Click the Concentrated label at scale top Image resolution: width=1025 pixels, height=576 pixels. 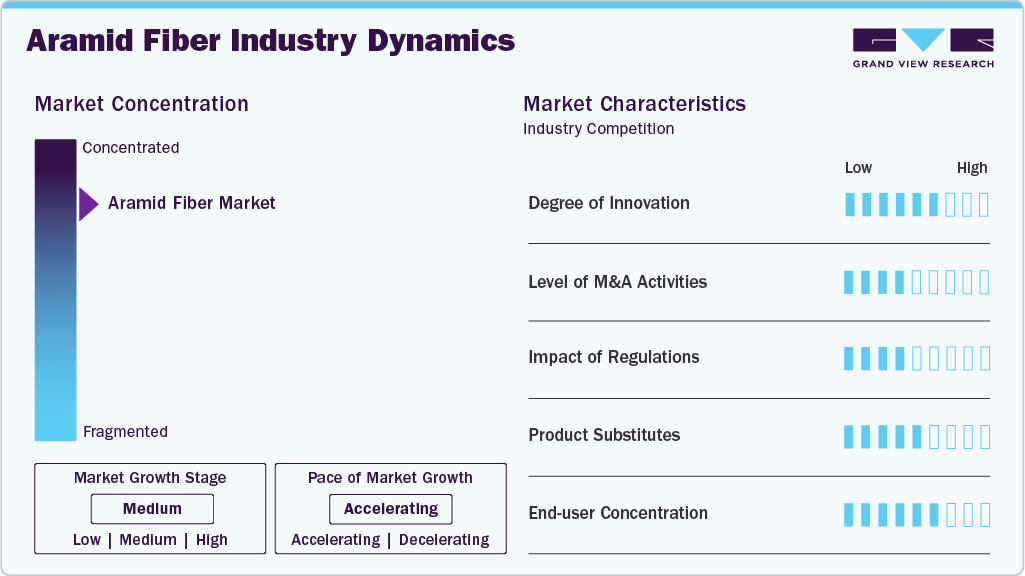point(131,148)
